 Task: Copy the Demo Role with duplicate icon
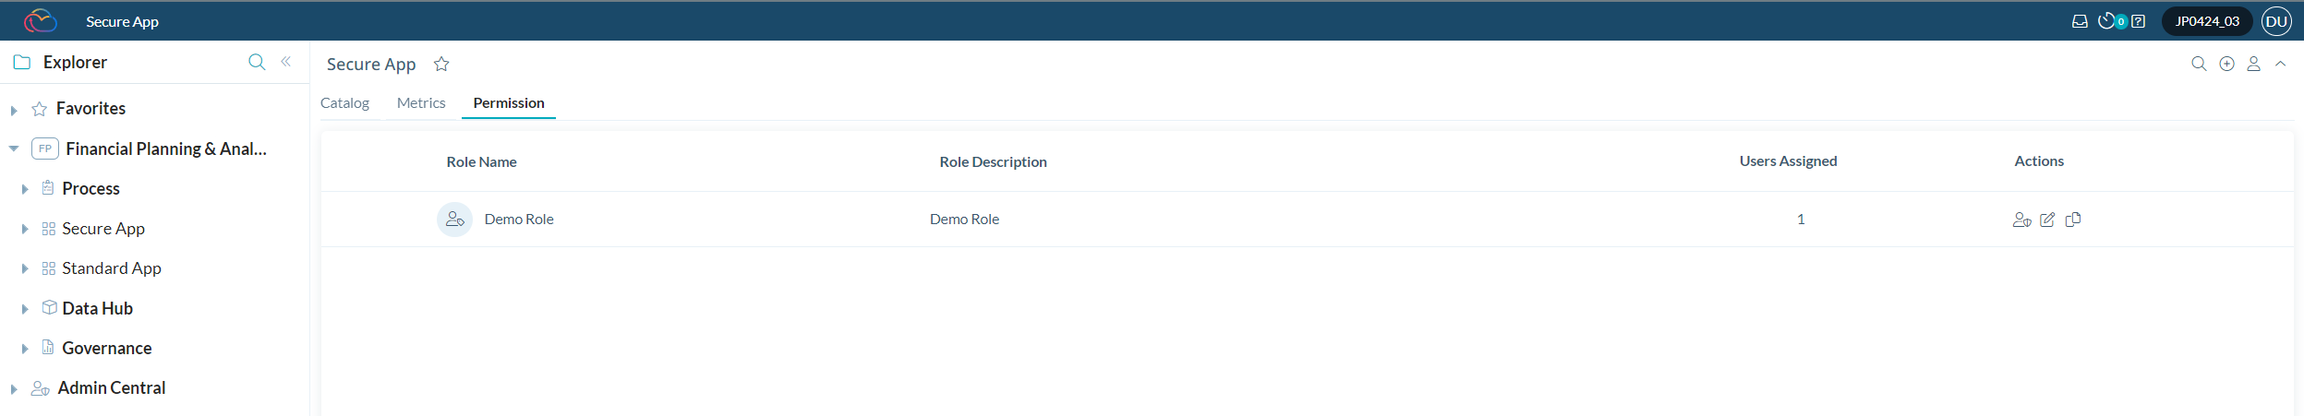tap(2073, 219)
